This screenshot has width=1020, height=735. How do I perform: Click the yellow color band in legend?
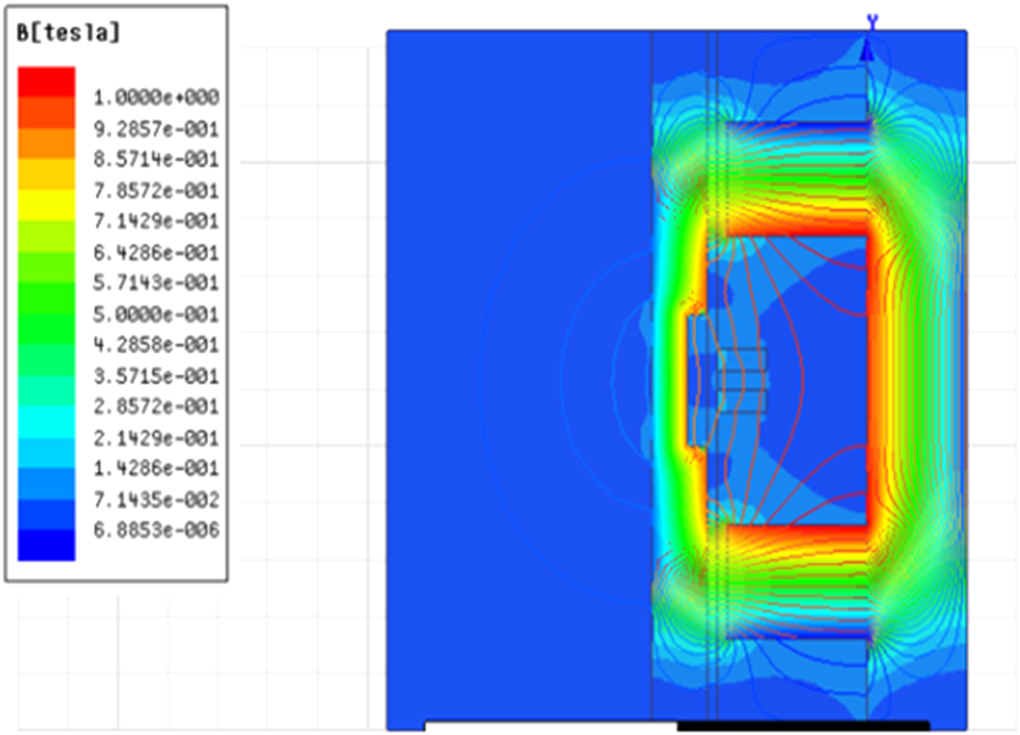tap(46, 206)
